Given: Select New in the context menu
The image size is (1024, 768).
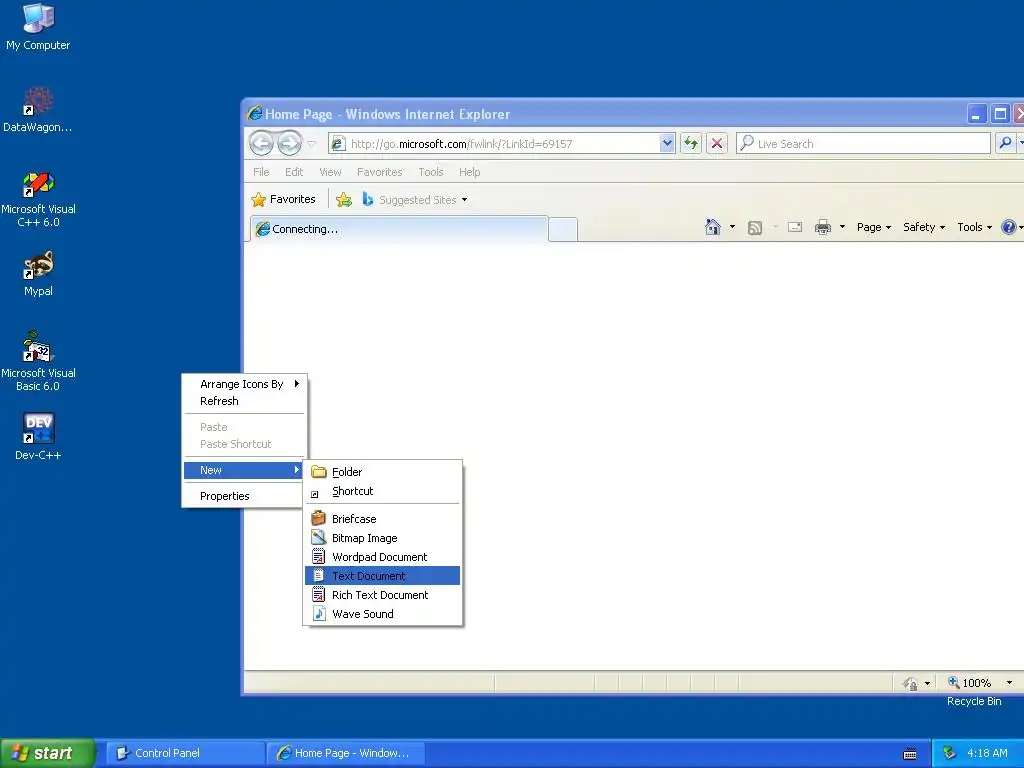Looking at the screenshot, I should [243, 470].
